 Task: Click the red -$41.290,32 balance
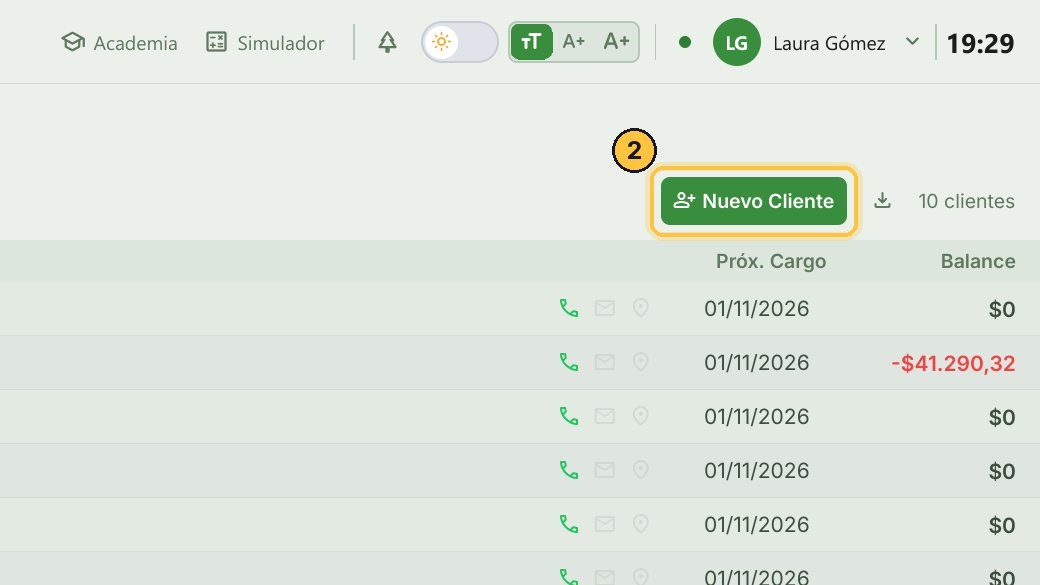(x=953, y=363)
